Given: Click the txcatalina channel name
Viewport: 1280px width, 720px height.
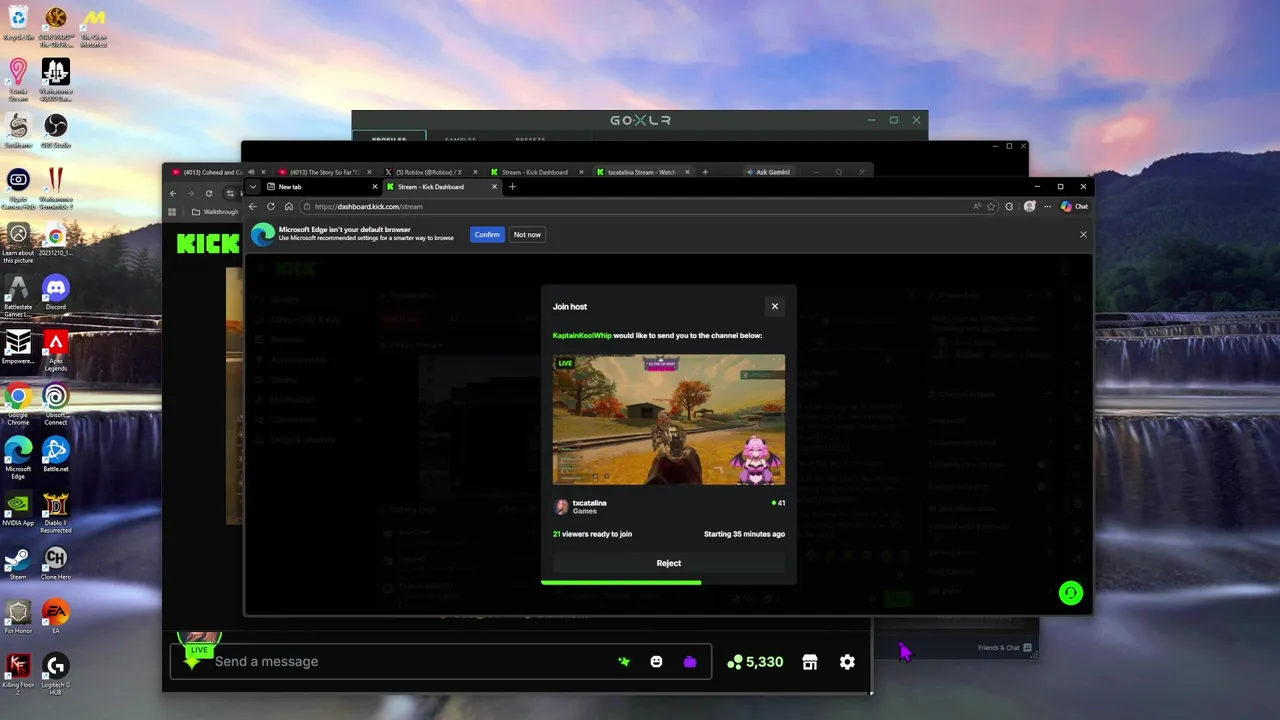Looking at the screenshot, I should [x=589, y=503].
